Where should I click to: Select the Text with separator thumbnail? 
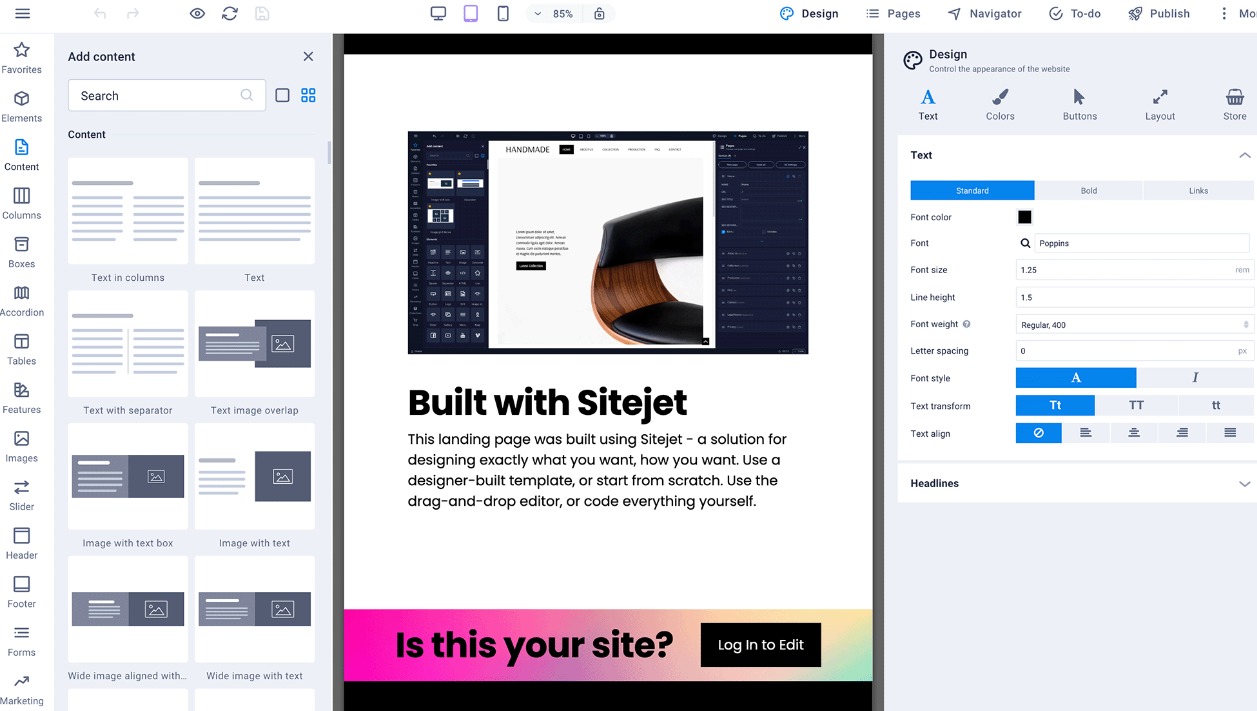[x=128, y=344]
